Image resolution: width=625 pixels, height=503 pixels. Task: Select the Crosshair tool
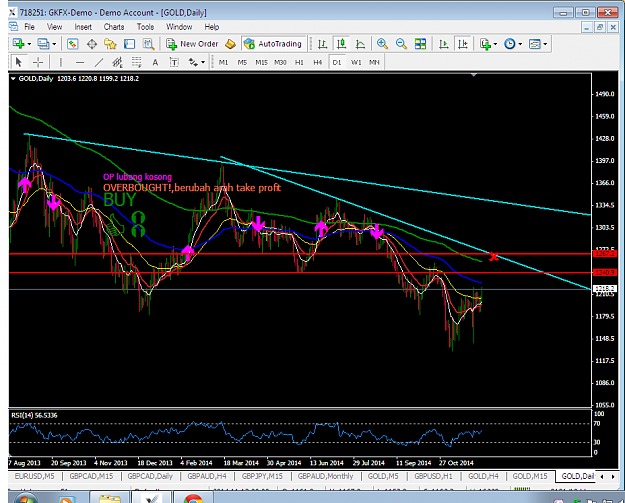pos(38,62)
